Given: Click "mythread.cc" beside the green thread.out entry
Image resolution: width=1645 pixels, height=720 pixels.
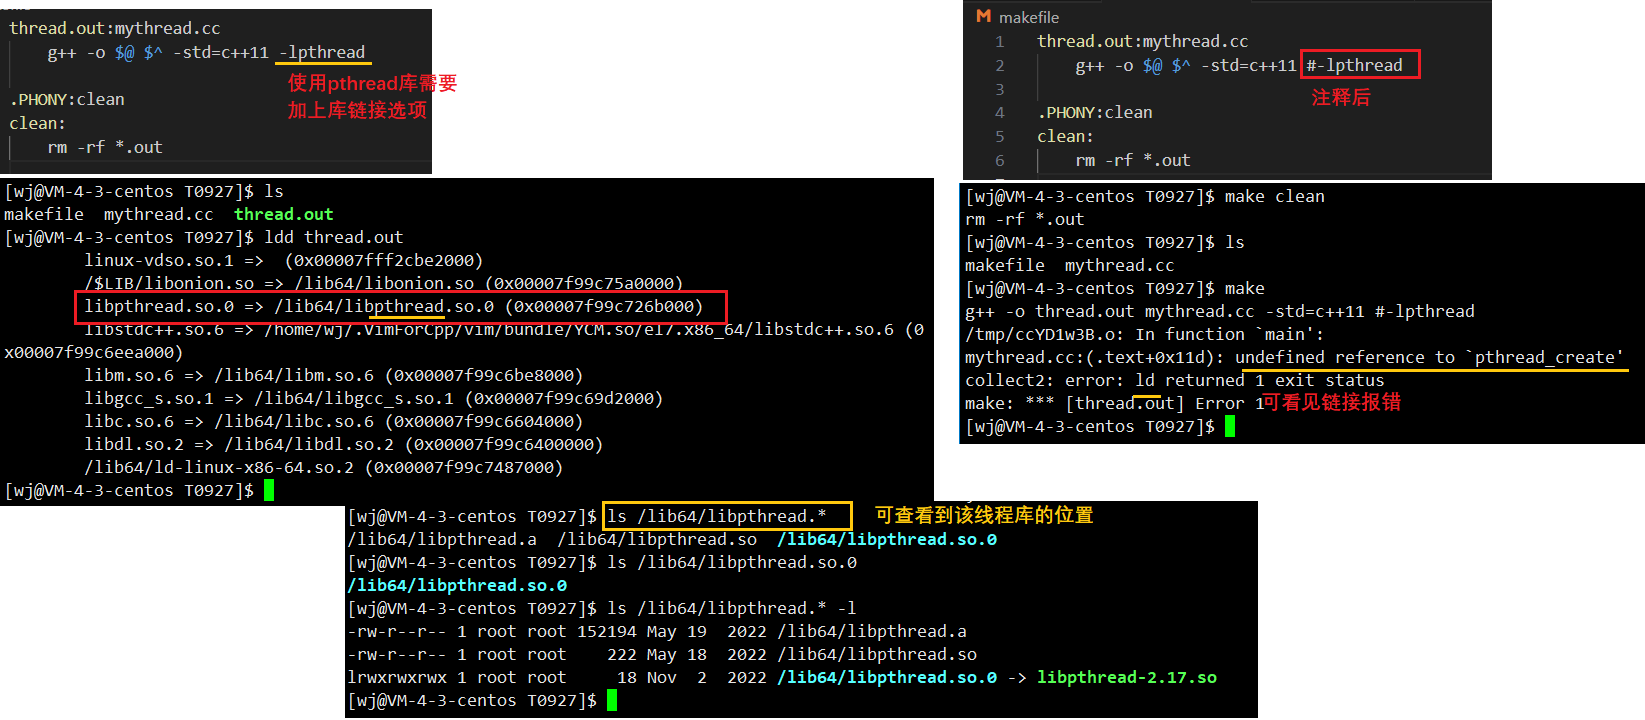Looking at the screenshot, I should pos(158,214).
